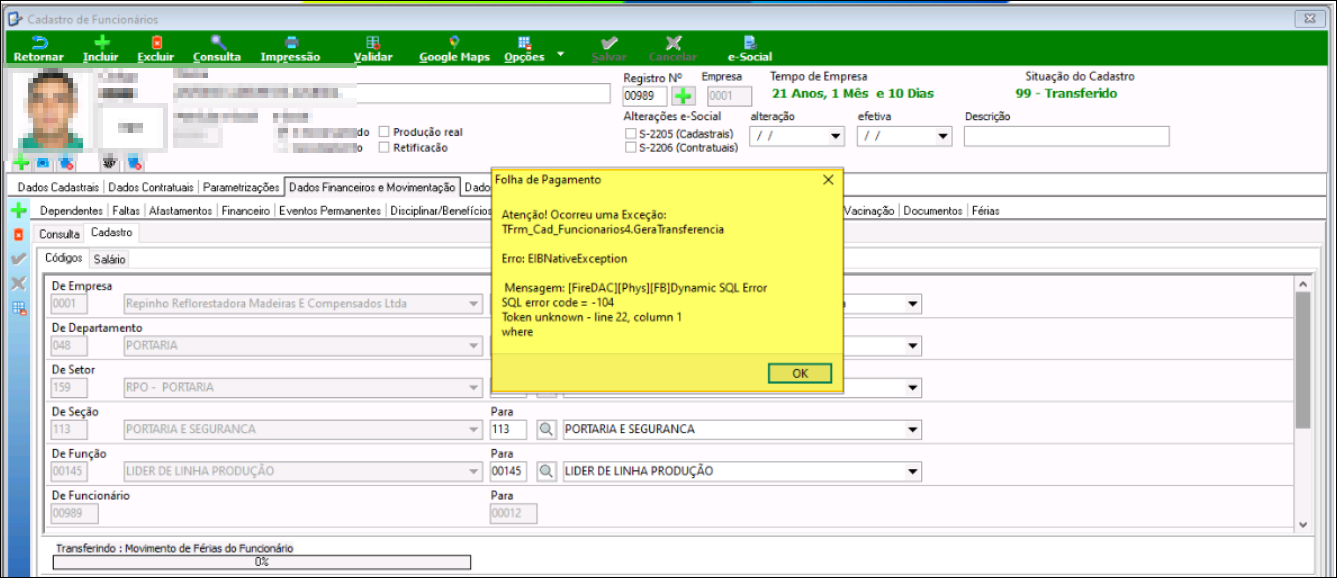Open the alteração date dropdown
This screenshot has width=1337, height=578.
click(836, 136)
